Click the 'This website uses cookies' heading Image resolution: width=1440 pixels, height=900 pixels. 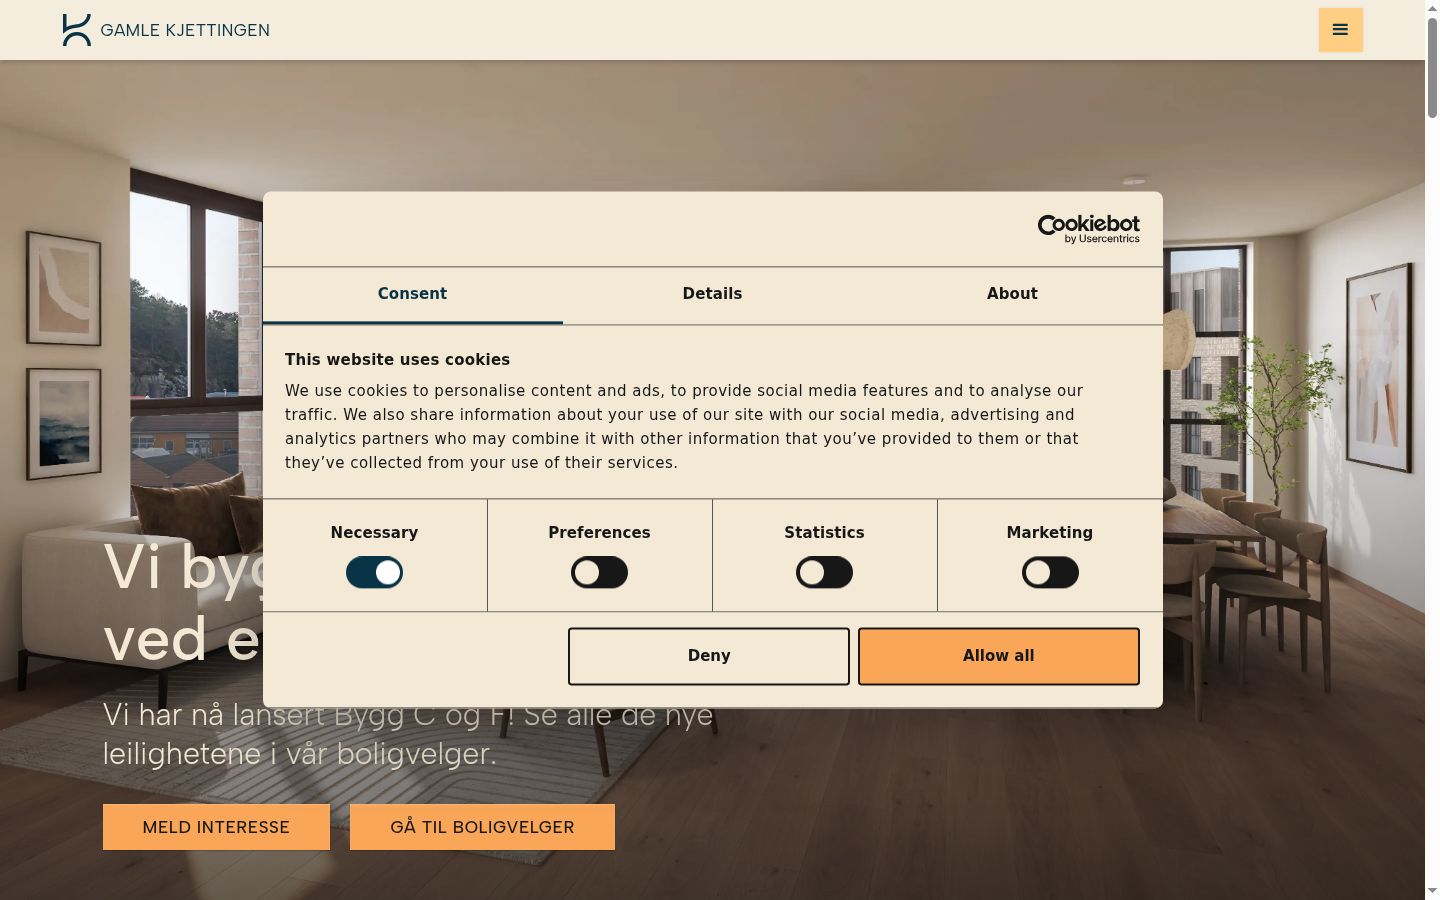tap(397, 359)
